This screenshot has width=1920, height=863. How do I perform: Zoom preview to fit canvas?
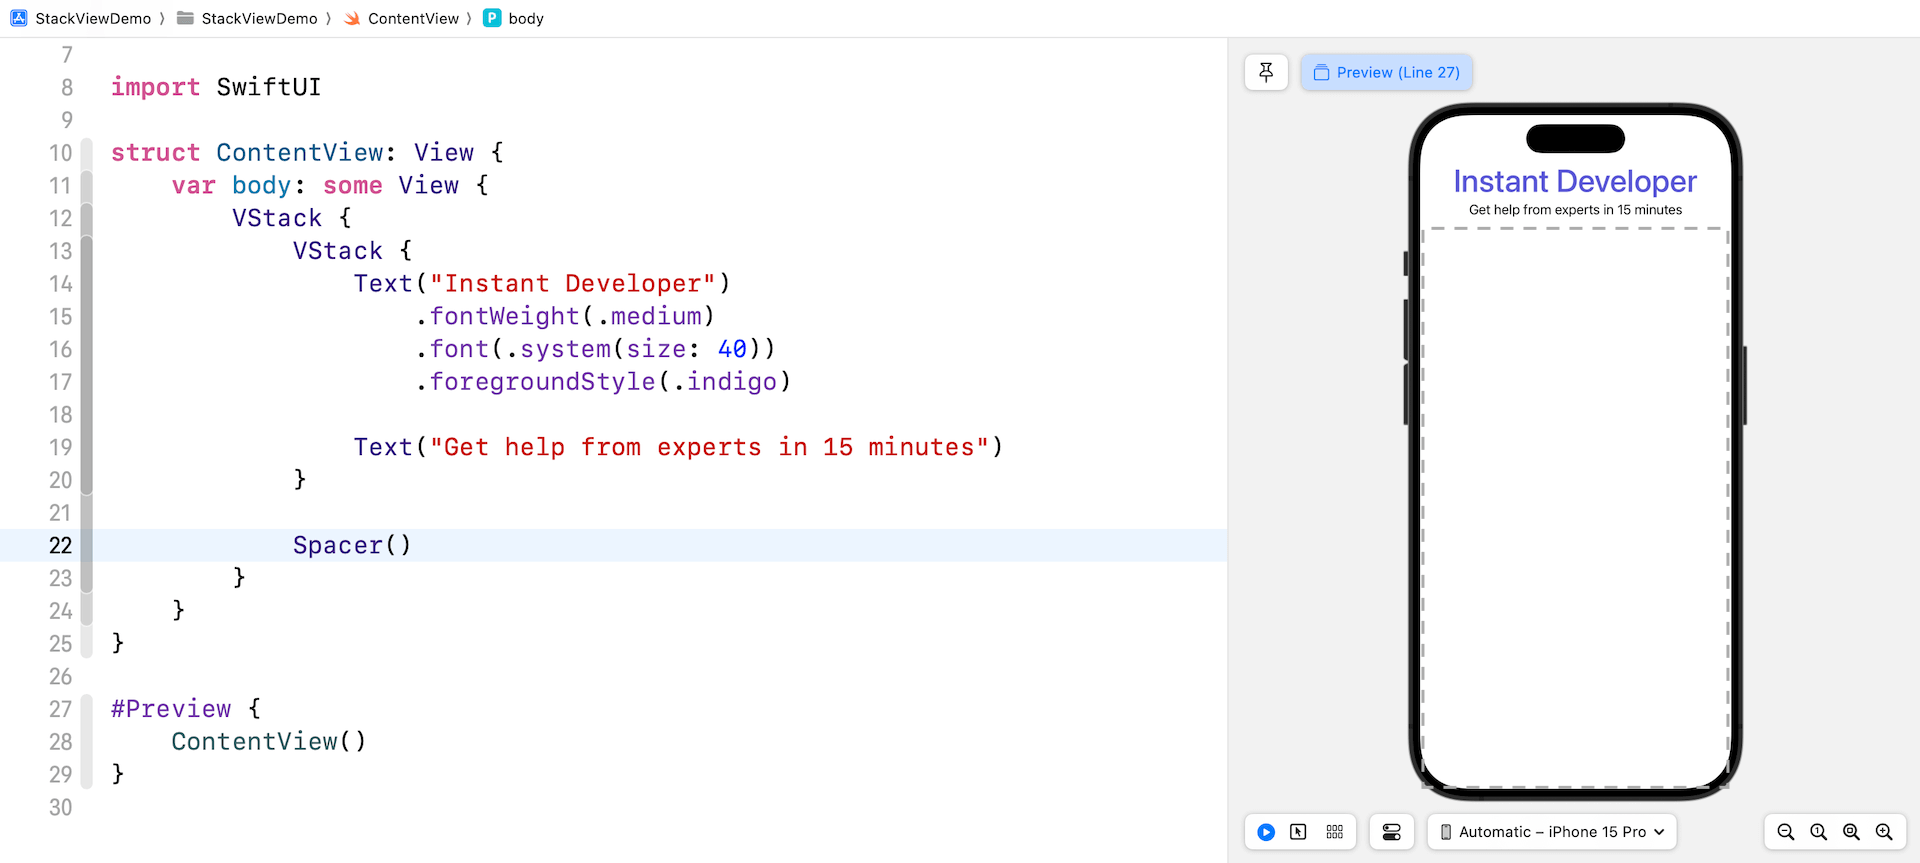pyautogui.click(x=1851, y=832)
